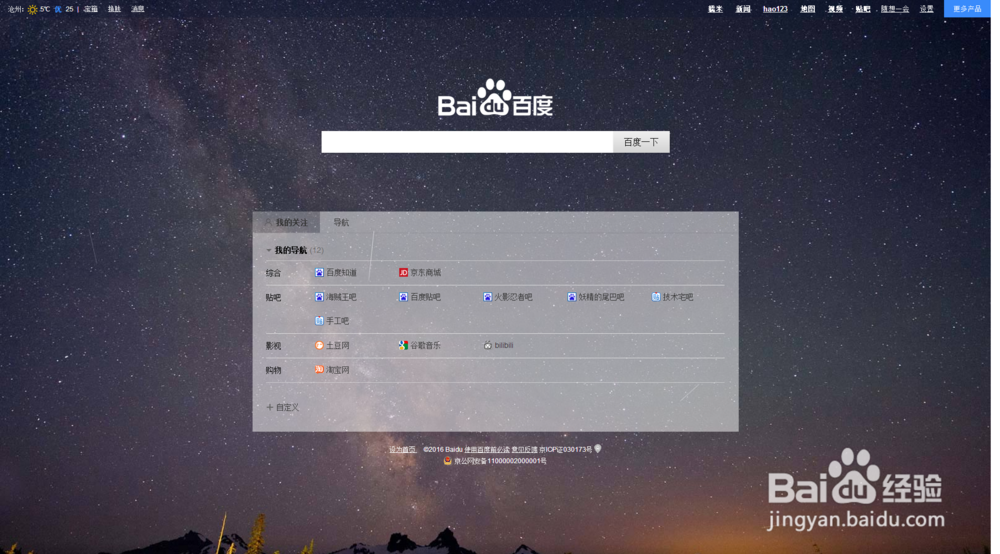The height and width of the screenshot is (554, 1000).
Task: Click the Baidu logo
Action: click(495, 98)
